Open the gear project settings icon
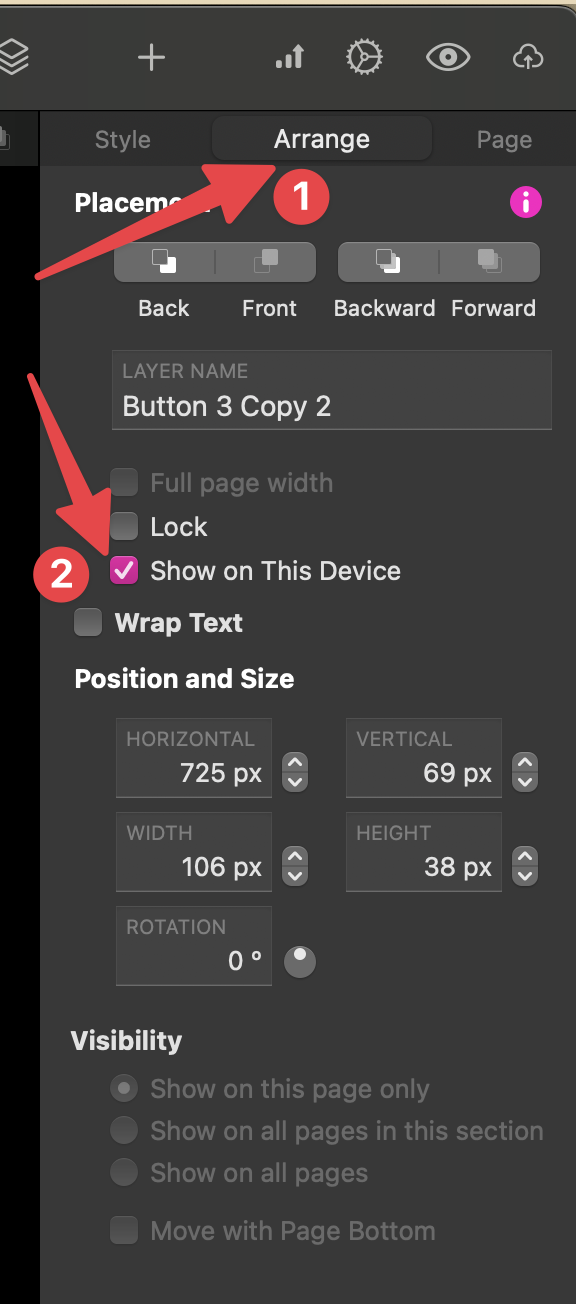The height and width of the screenshot is (1304, 576). click(364, 58)
